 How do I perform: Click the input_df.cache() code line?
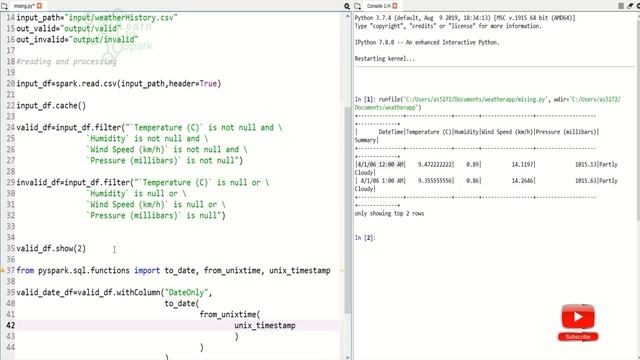51,105
